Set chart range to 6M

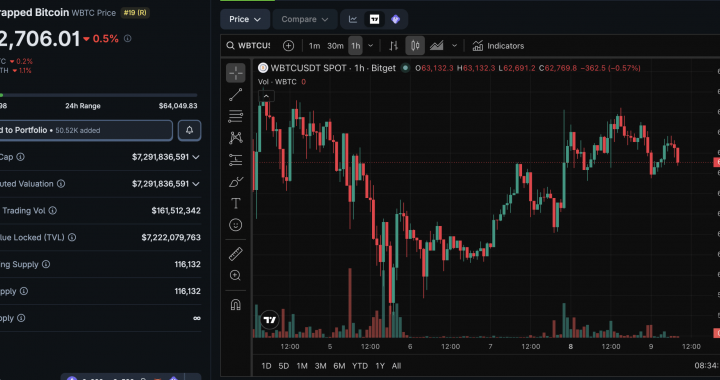pos(339,366)
